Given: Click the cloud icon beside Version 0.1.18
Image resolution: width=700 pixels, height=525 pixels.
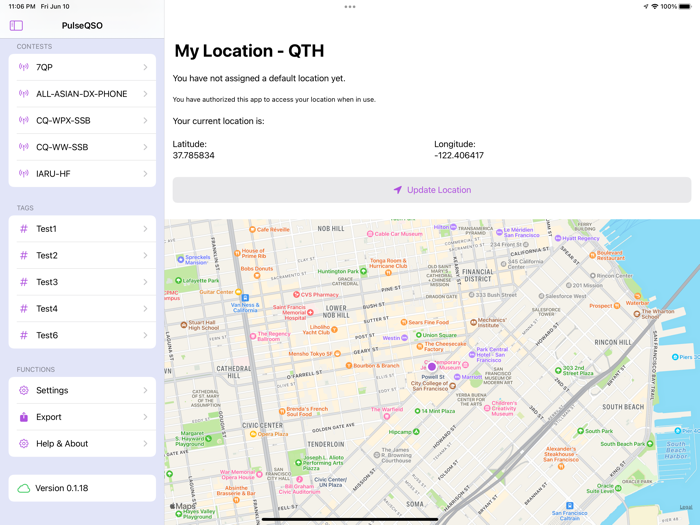Looking at the screenshot, I should (x=24, y=488).
